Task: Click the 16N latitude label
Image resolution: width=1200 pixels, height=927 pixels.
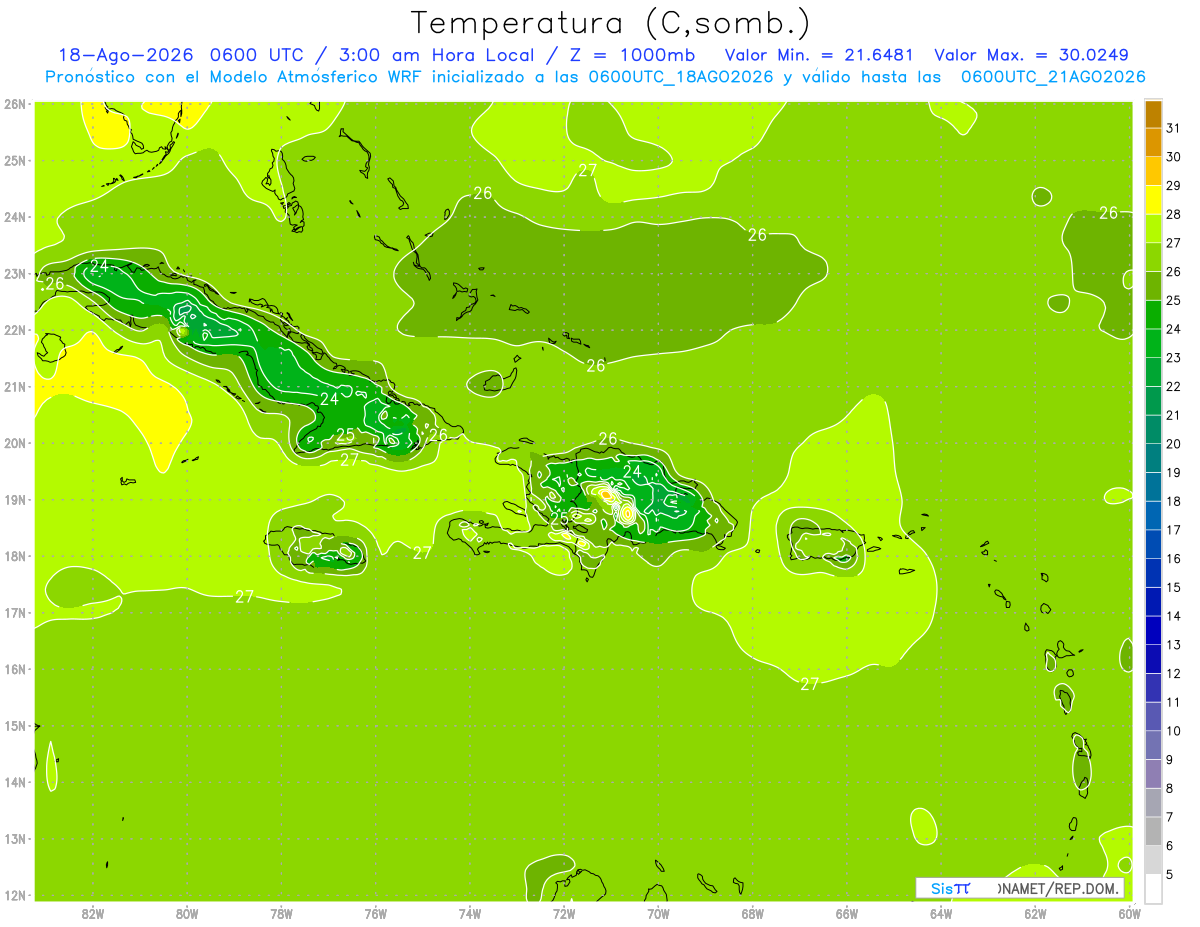Action: [14, 669]
